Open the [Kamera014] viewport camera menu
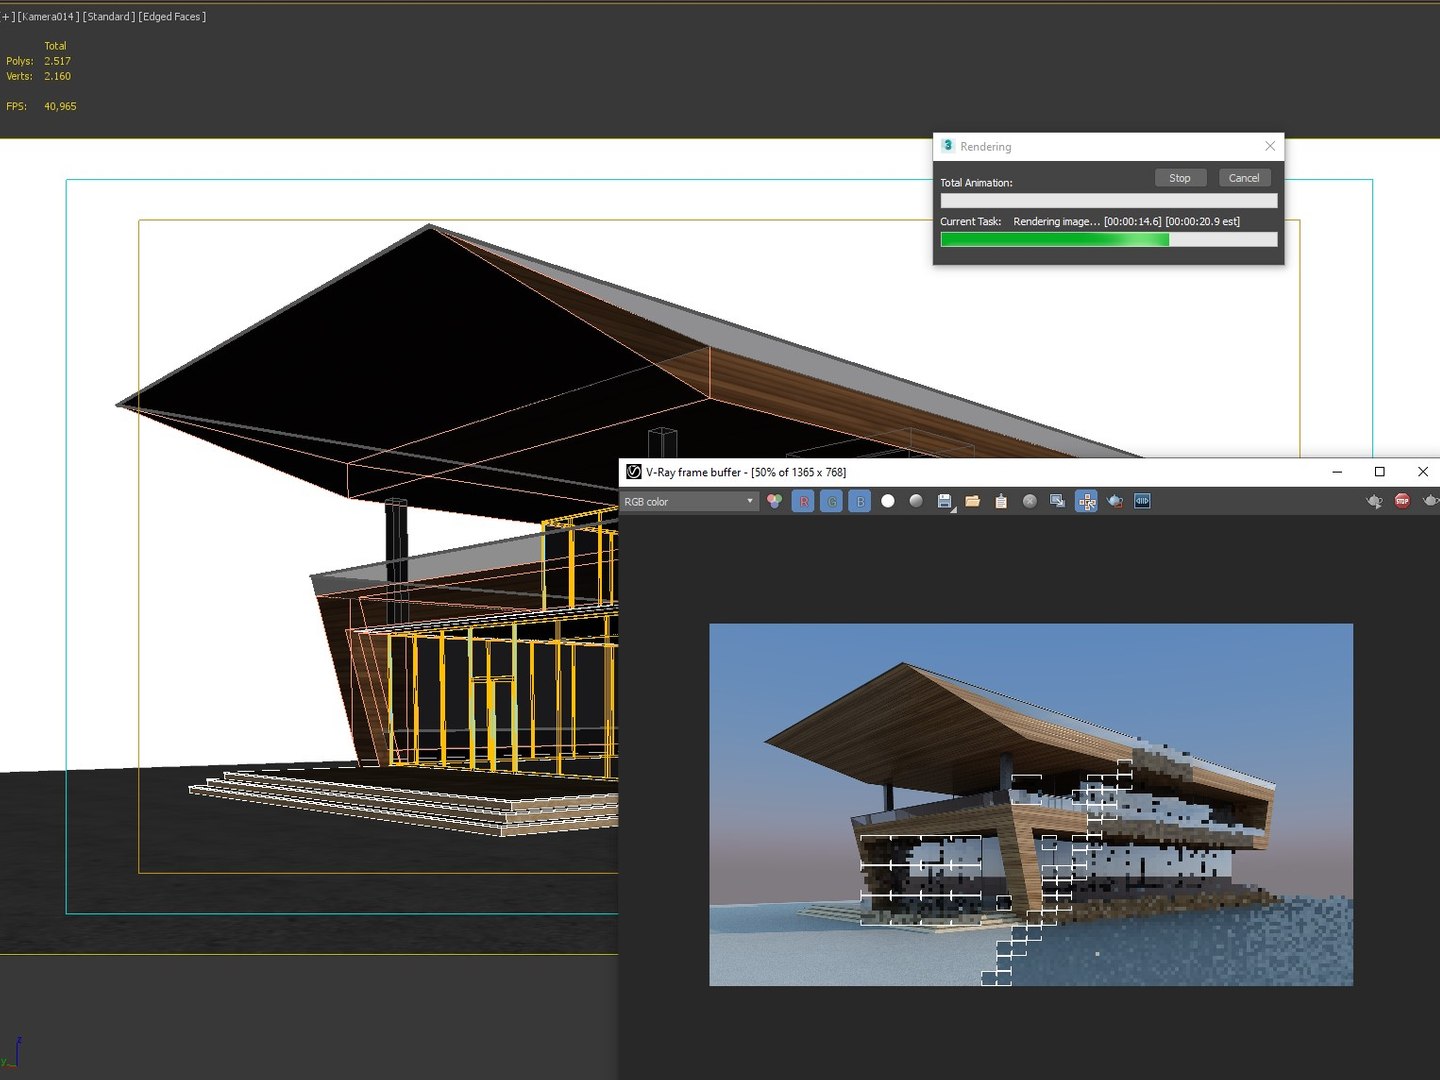The image size is (1440, 1080). 48,17
